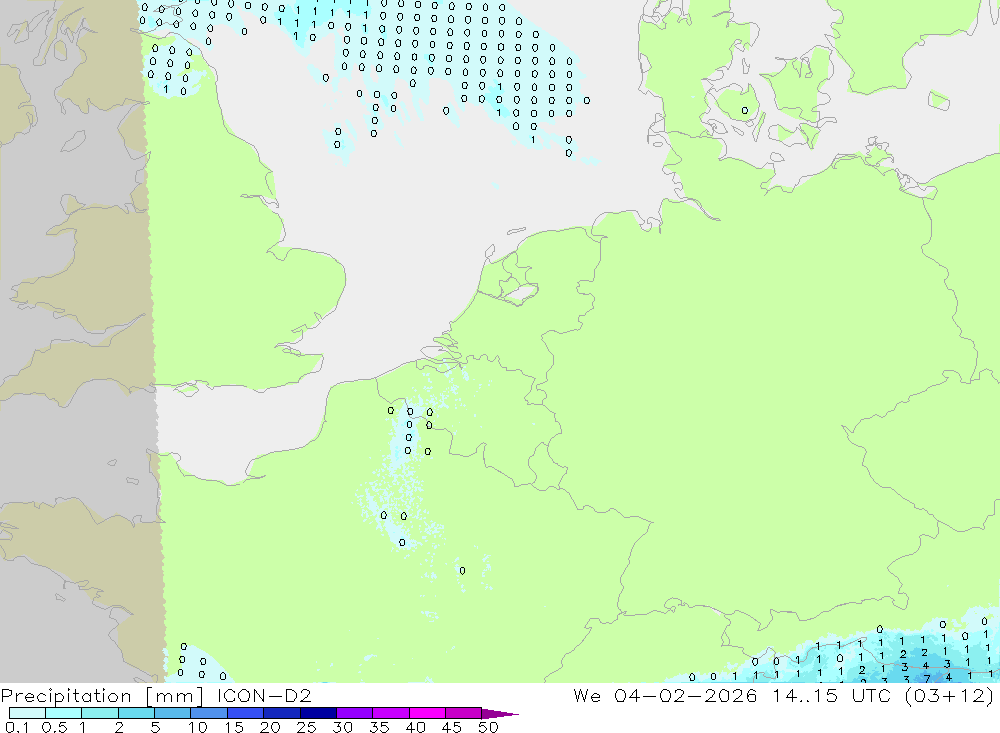The width and height of the screenshot is (1000, 733).
Task: Click the '[mm]' unit label
Action: [174, 696]
